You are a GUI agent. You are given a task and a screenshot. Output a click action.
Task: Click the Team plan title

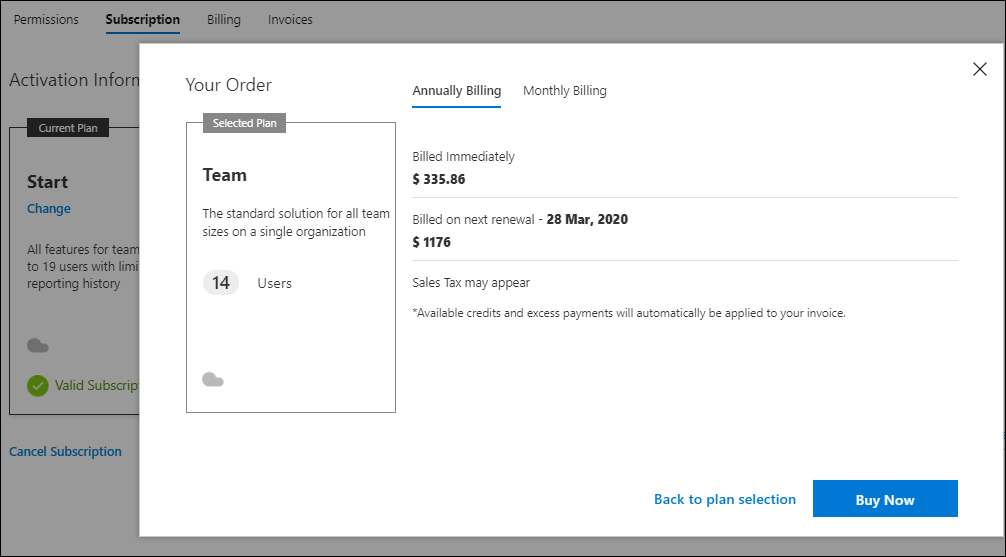[225, 175]
